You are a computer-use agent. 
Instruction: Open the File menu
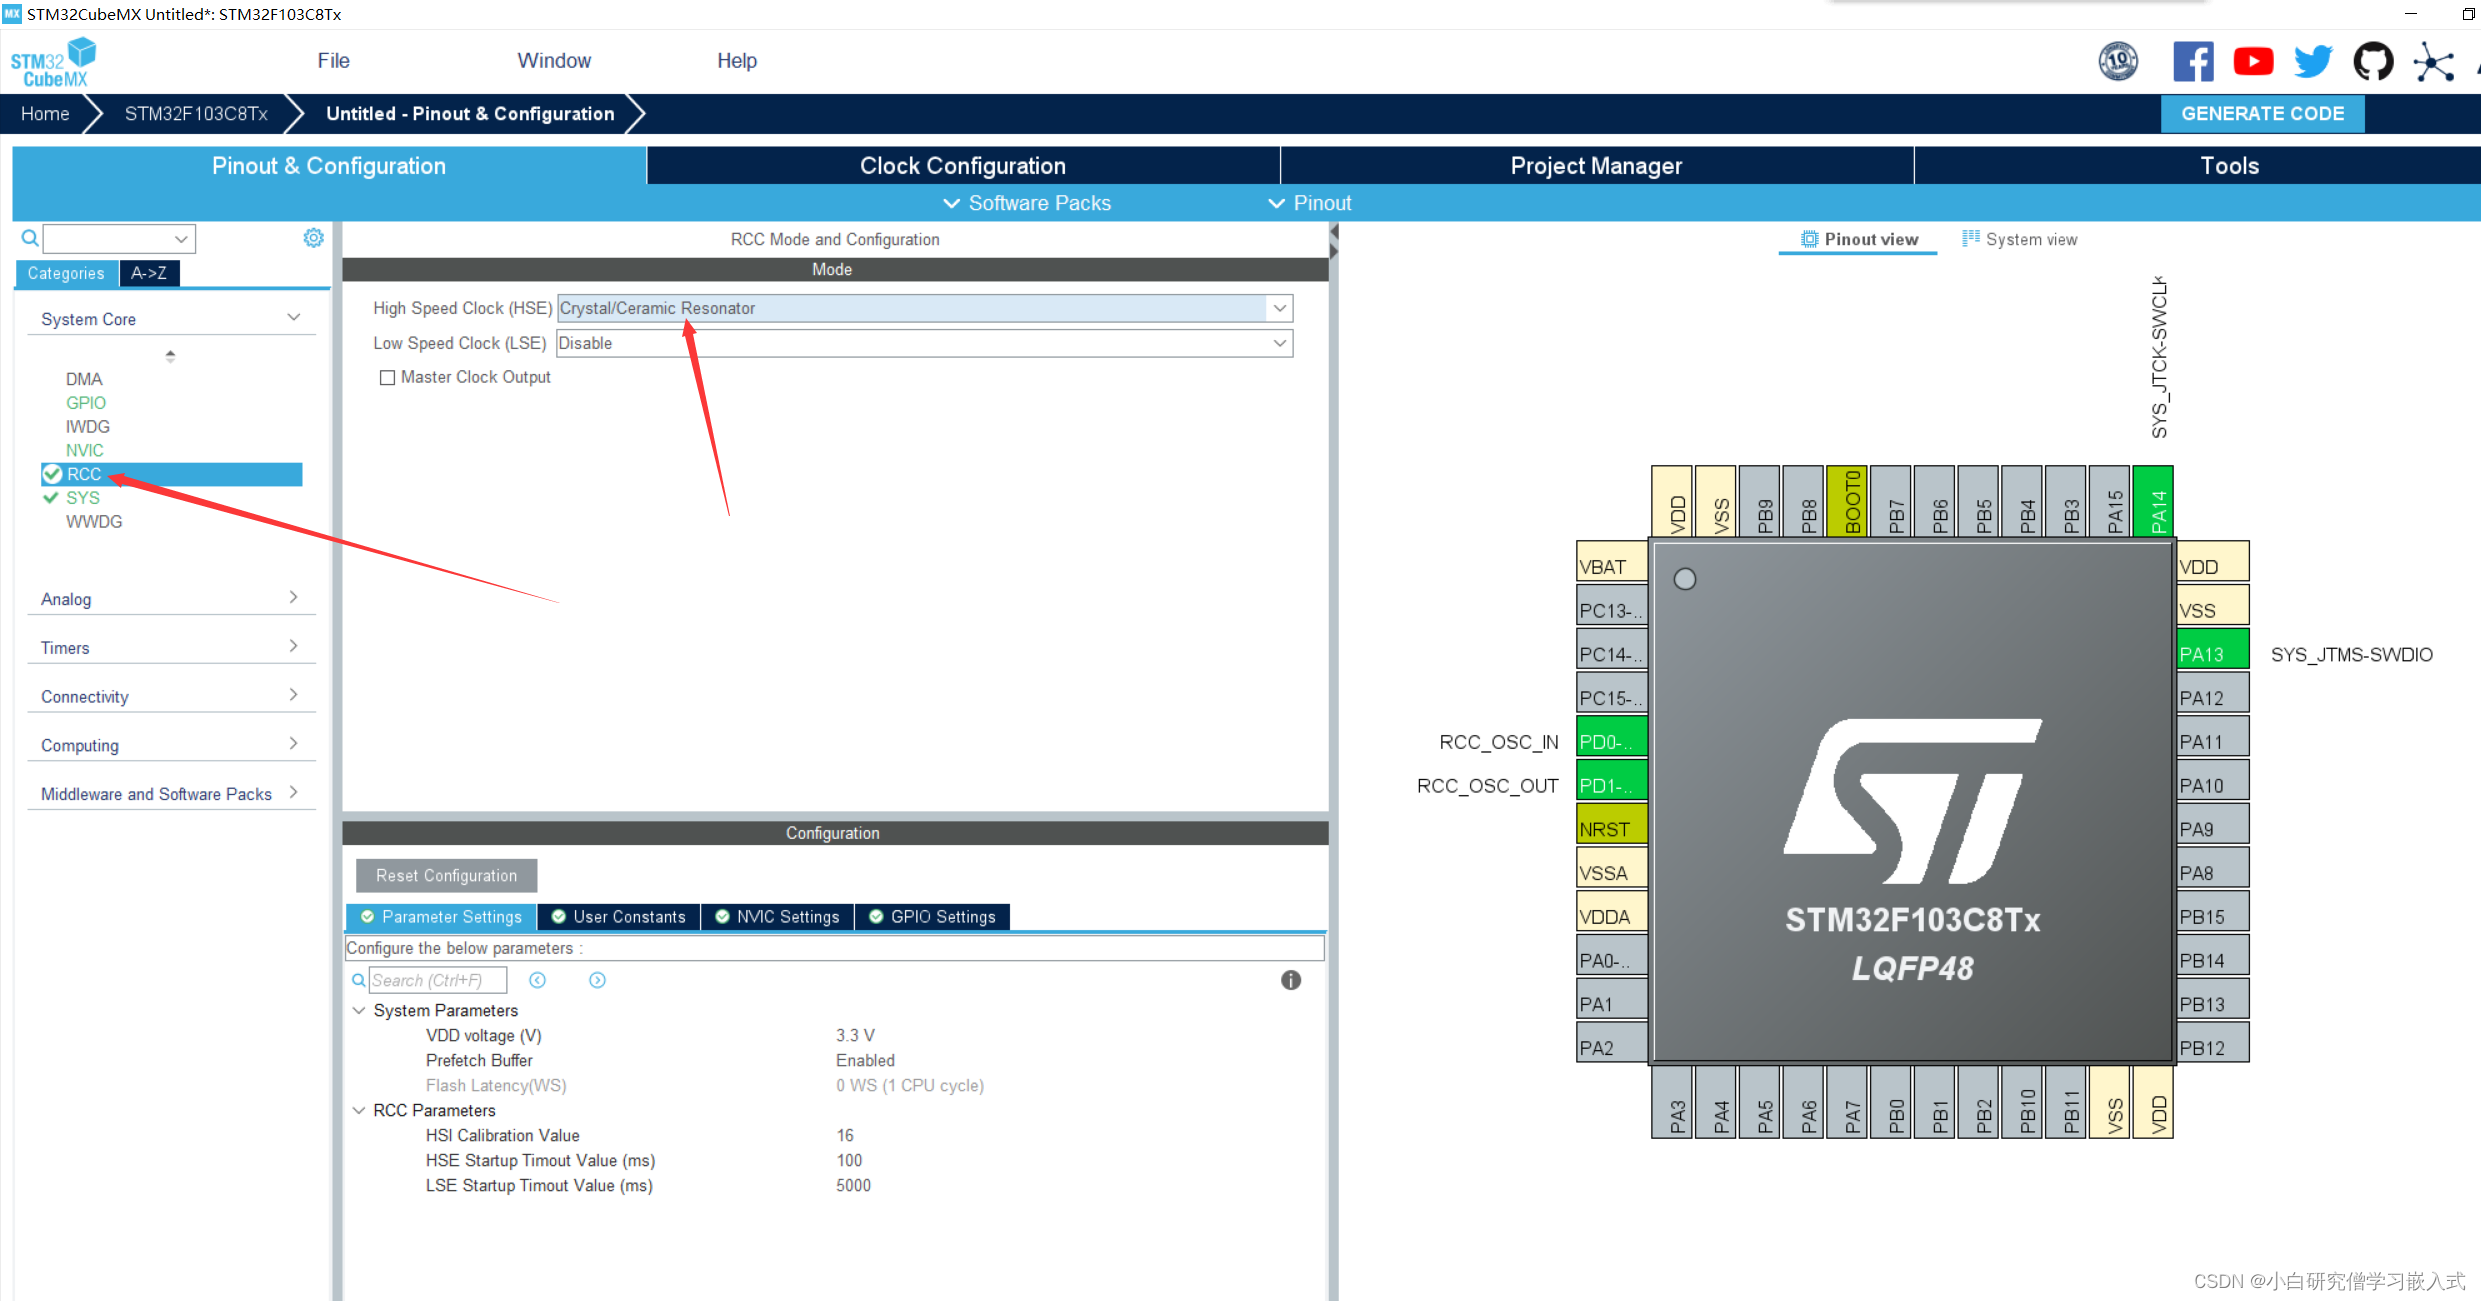[x=333, y=61]
